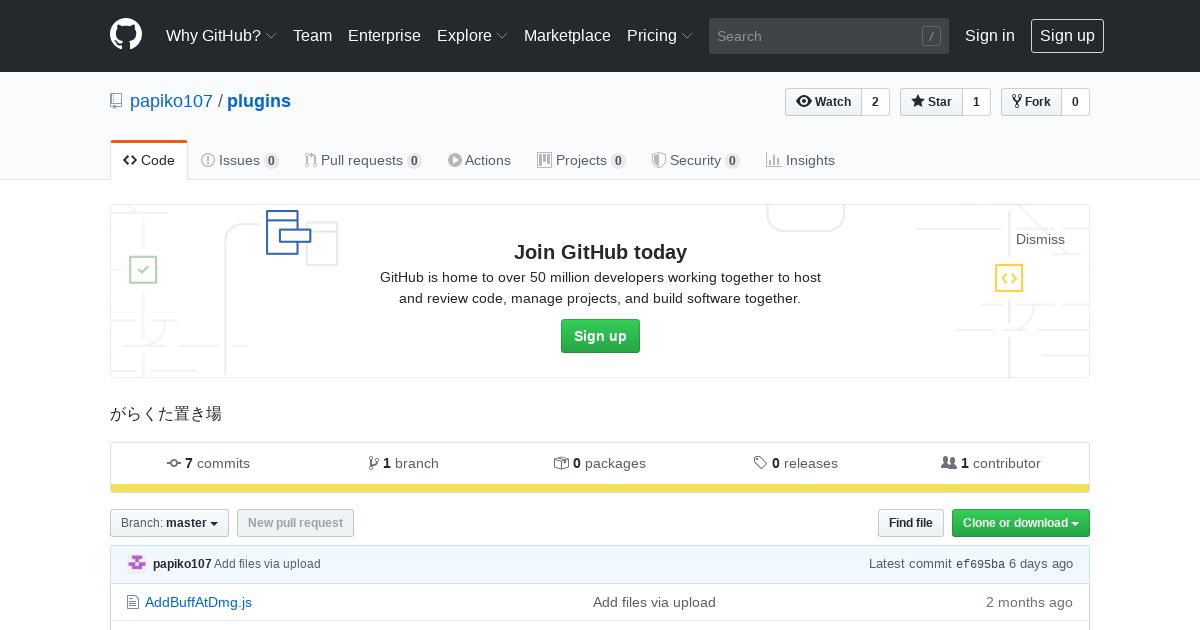Click the slash shortcut key icon in search
1200x630 pixels.
tap(931, 36)
